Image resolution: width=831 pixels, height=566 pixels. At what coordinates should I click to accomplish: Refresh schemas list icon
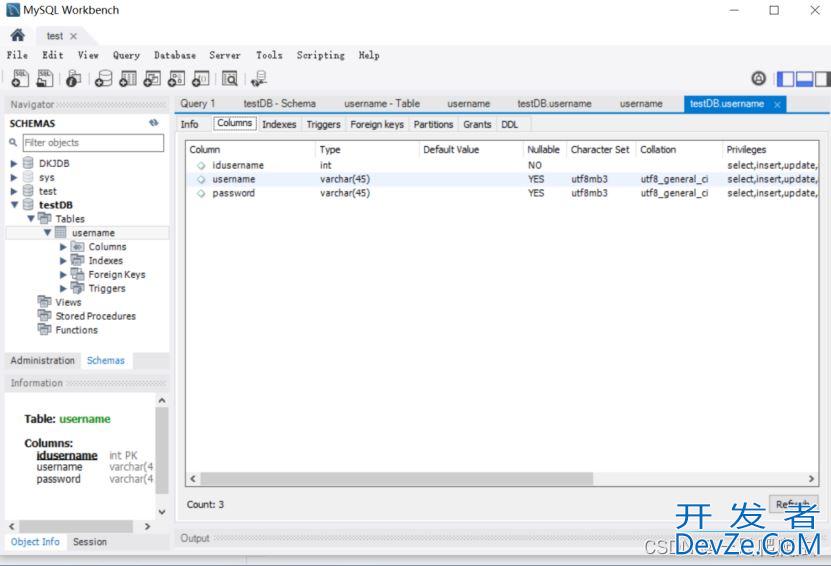point(154,123)
